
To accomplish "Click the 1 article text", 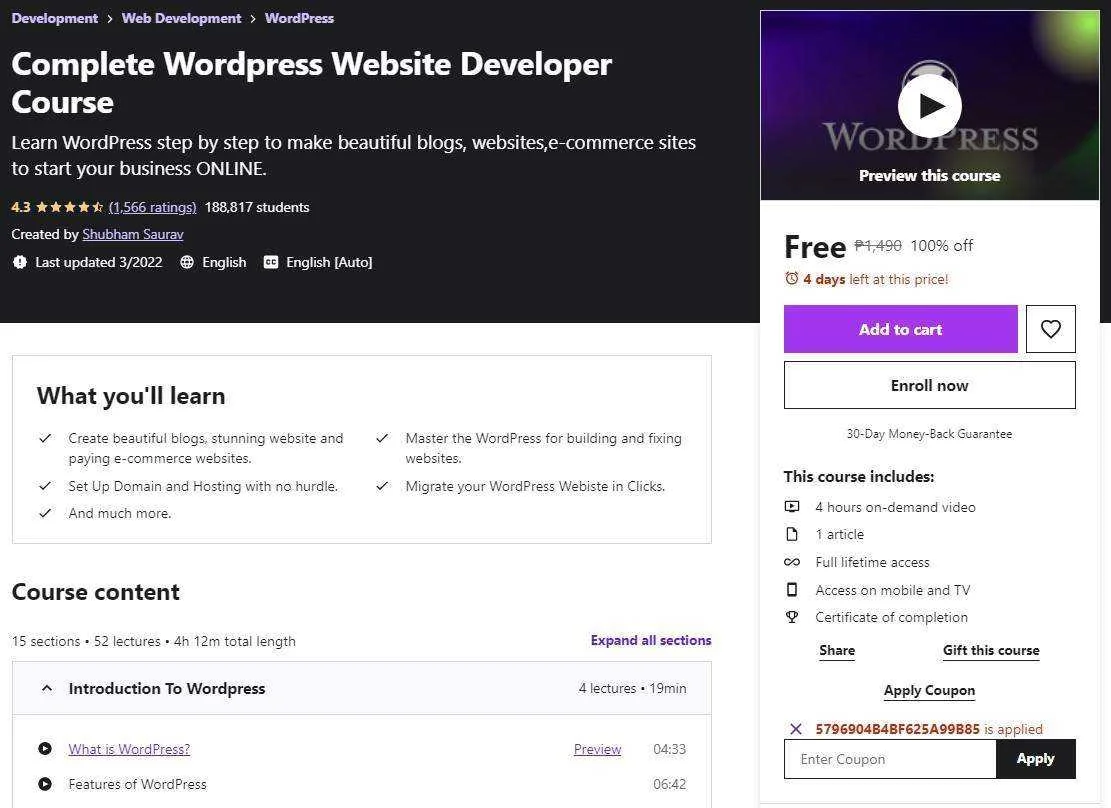I will [x=839, y=534].
